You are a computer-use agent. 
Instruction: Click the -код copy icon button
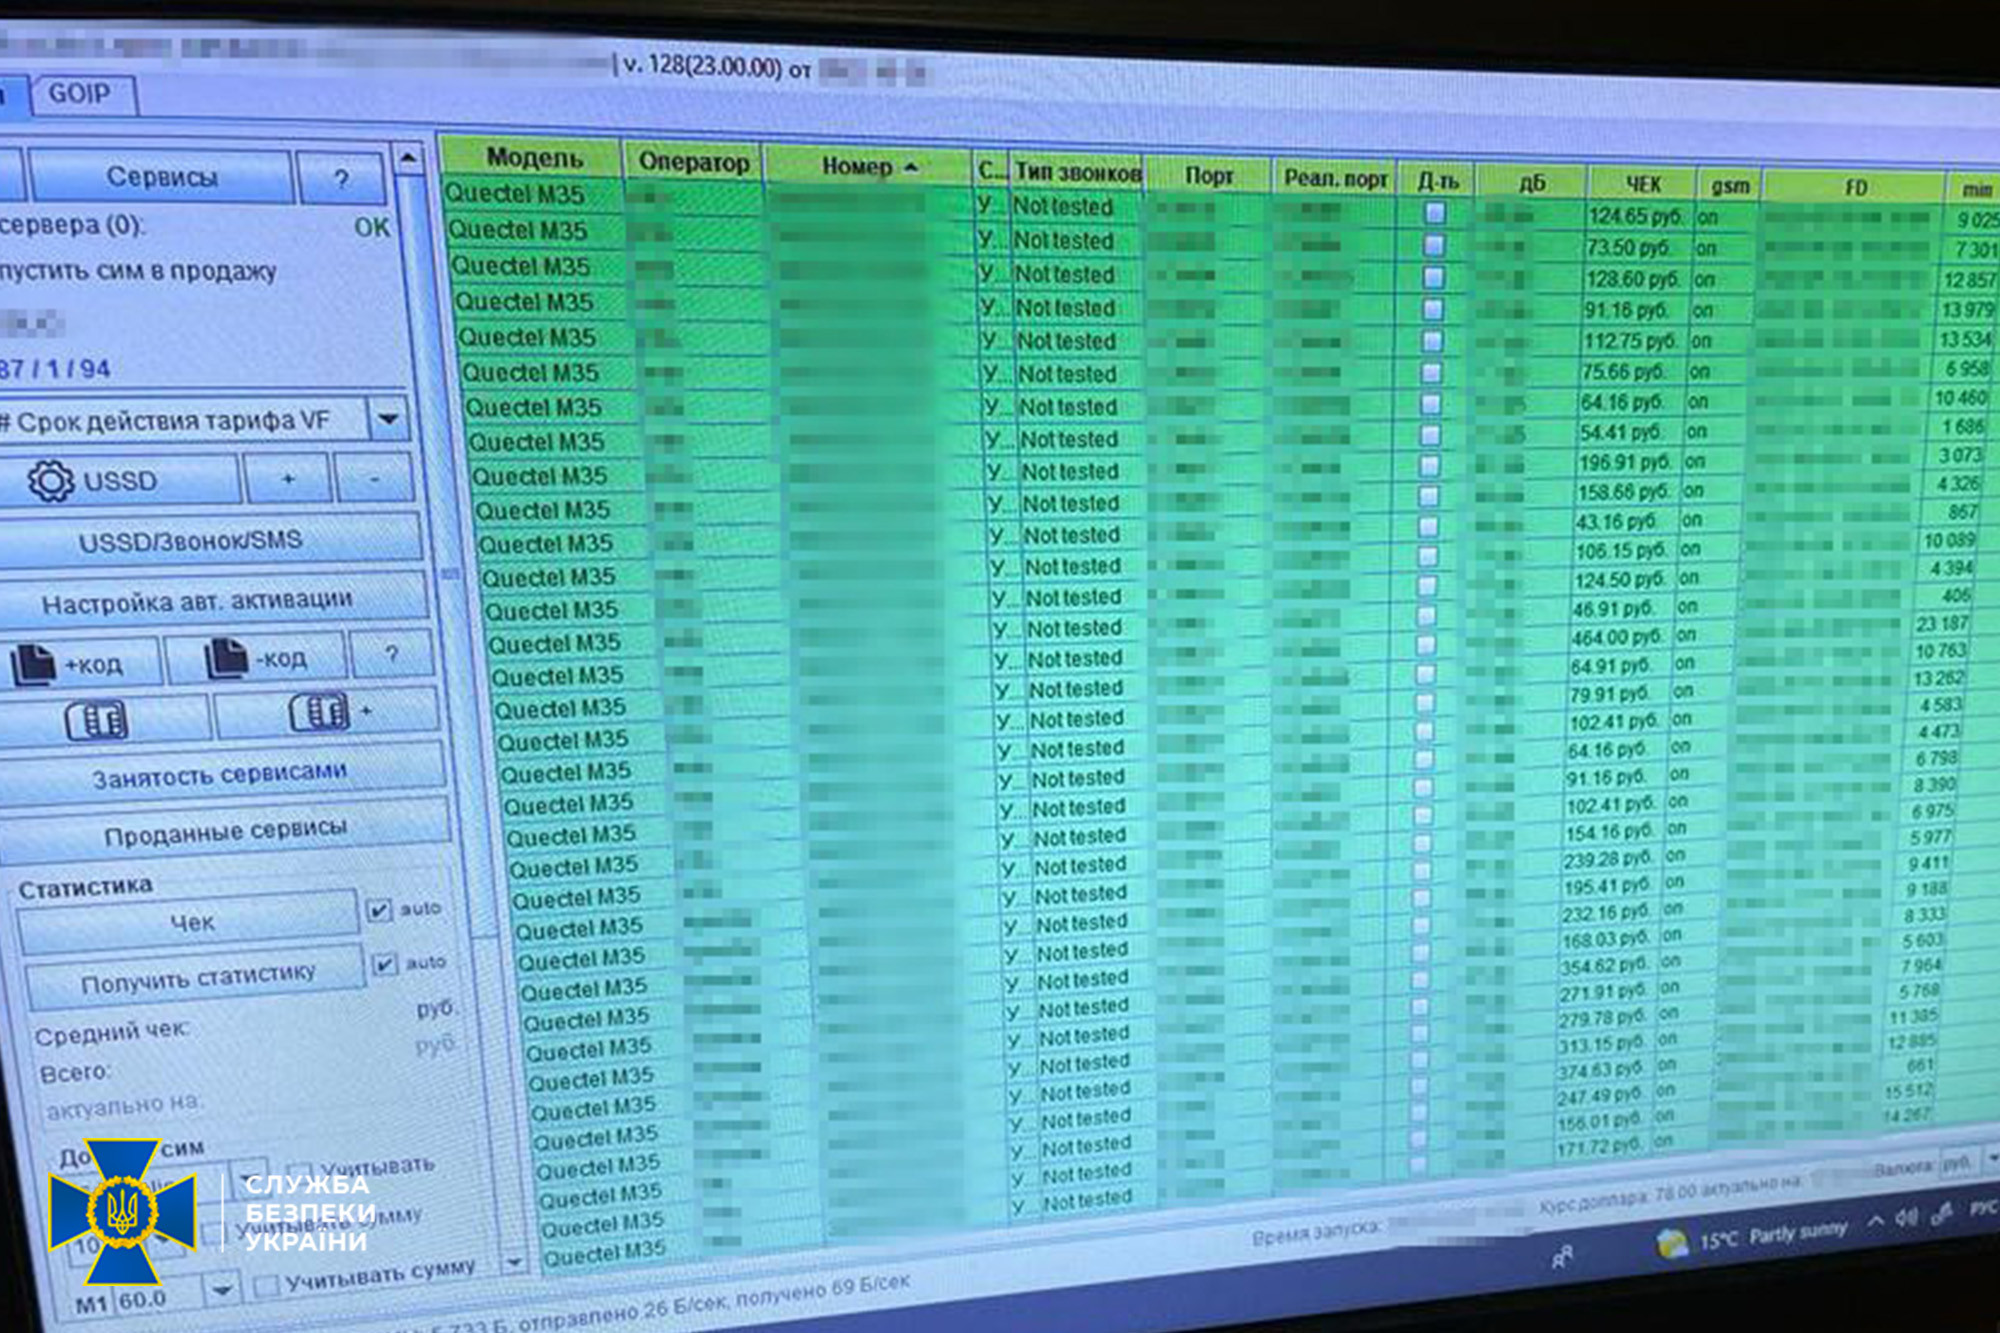coord(256,658)
